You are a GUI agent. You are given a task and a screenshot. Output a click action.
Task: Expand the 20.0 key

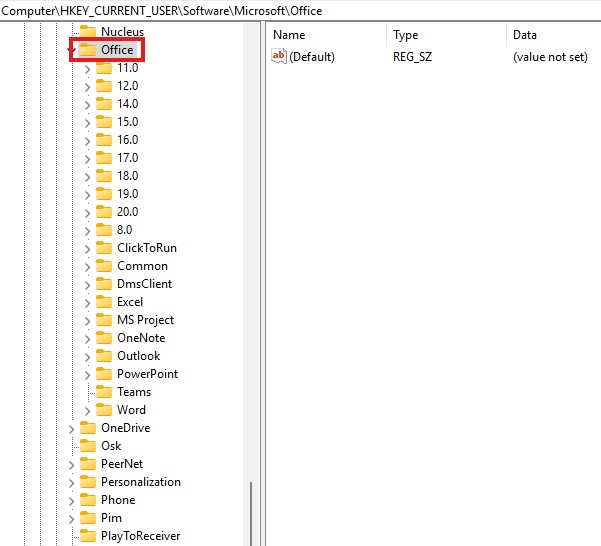click(87, 213)
